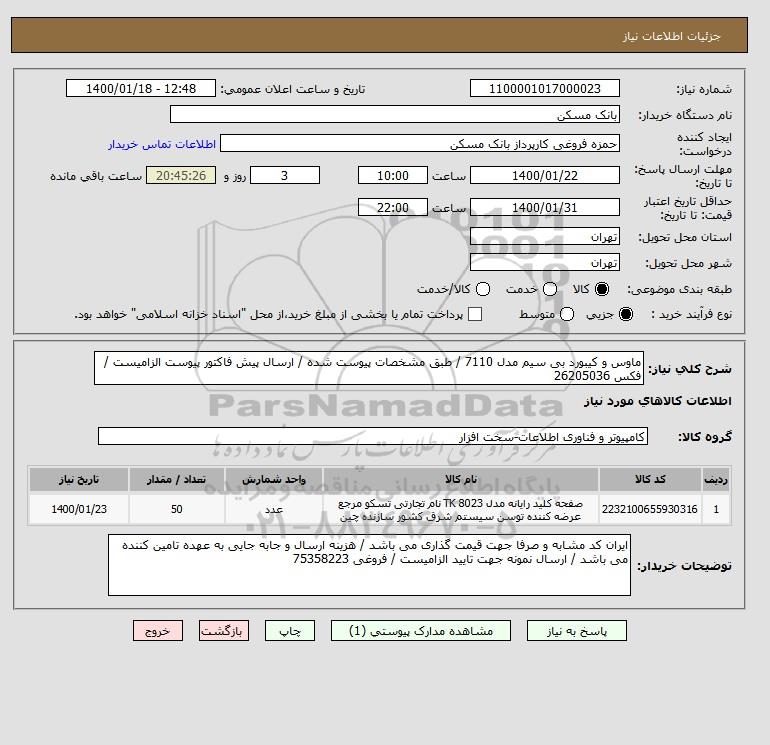Click the response deadline date 1400/01/22 field
Image resolution: width=770 pixels, height=745 pixels.
(x=545, y=175)
